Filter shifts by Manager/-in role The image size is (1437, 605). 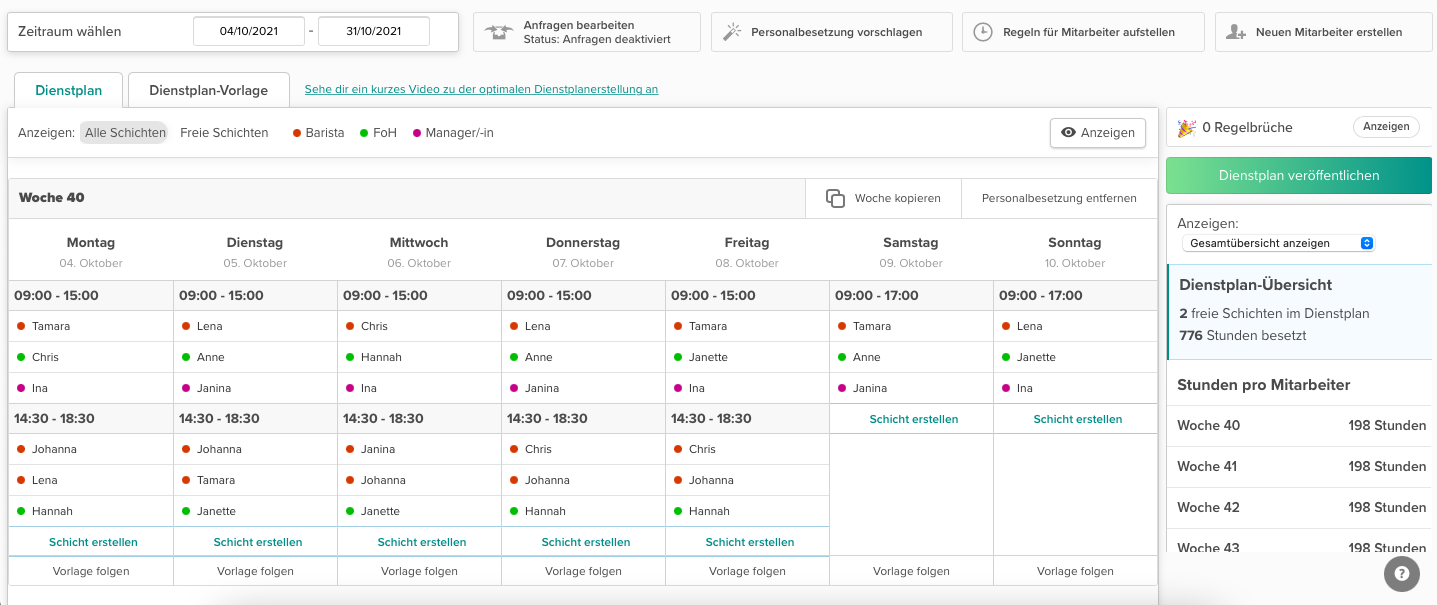coord(453,132)
